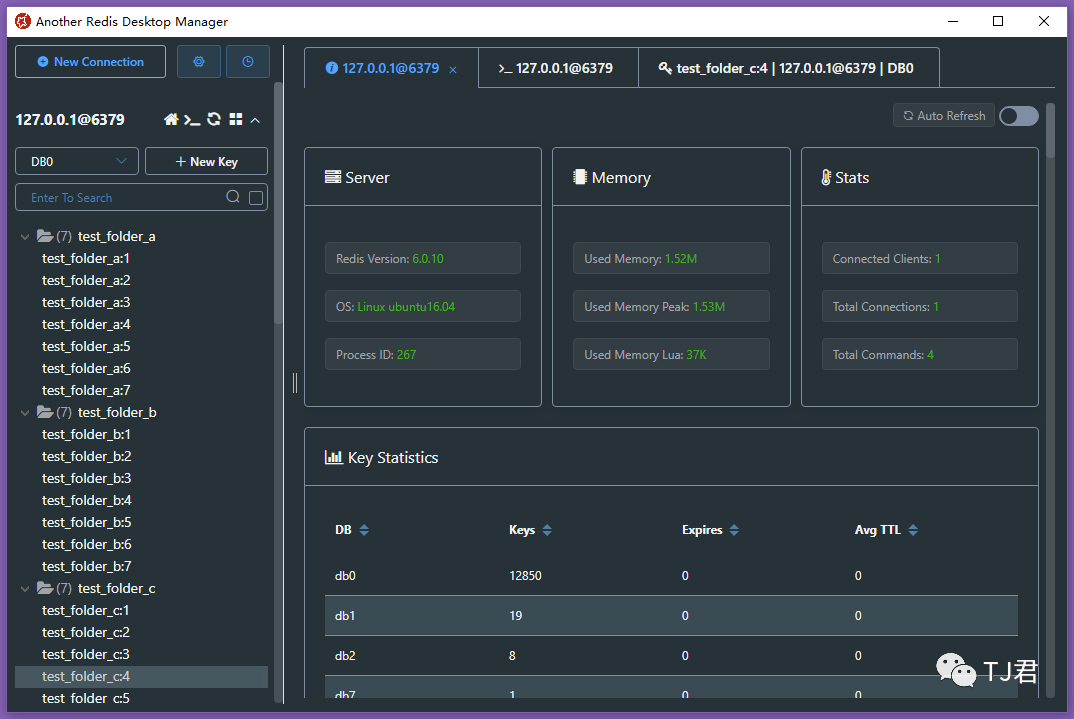Sort by Avg TTL column arrows

tap(913, 530)
